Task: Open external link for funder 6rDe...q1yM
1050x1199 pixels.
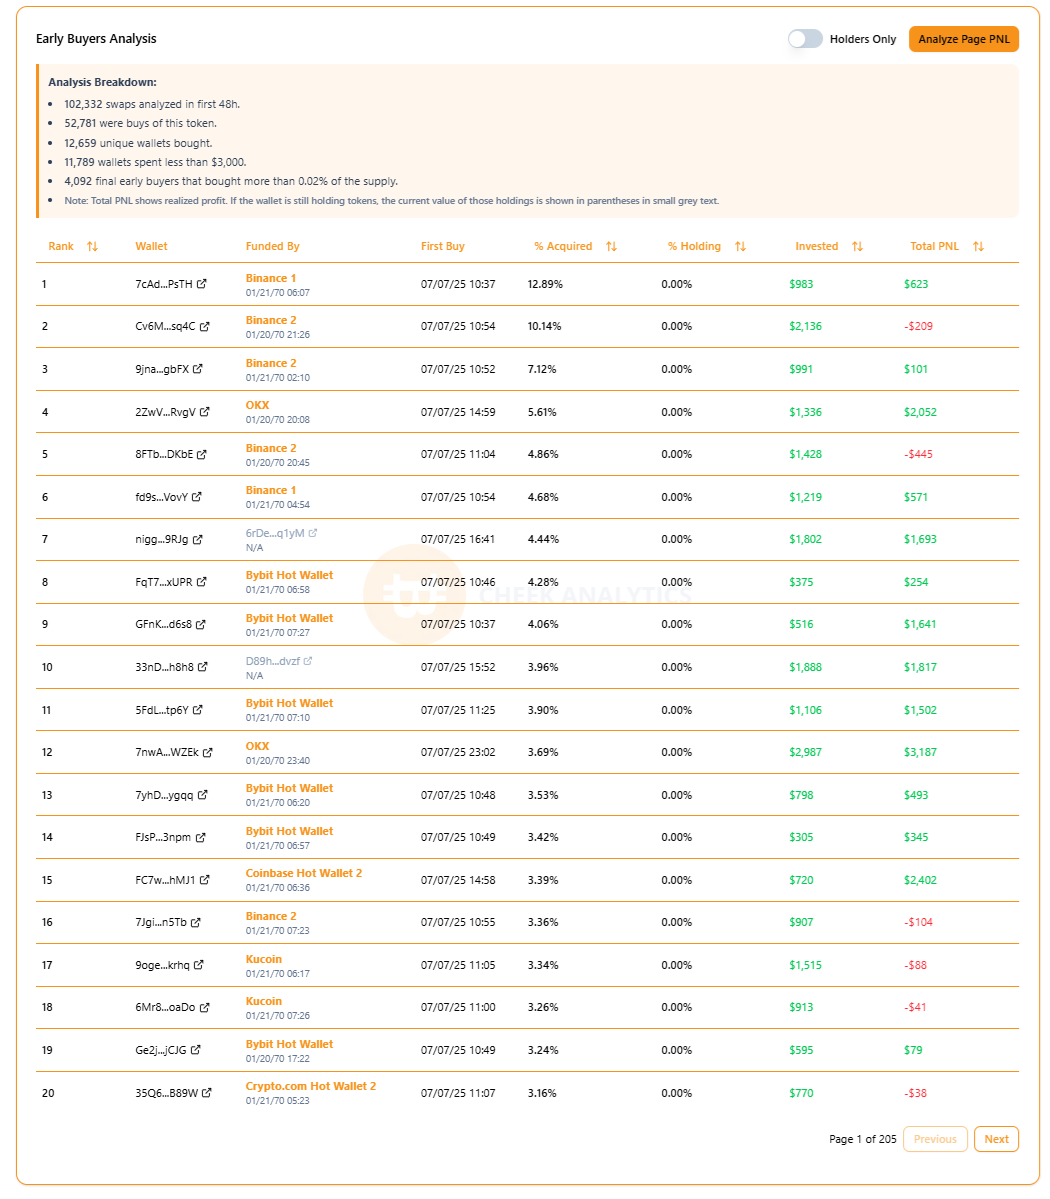Action: point(313,533)
